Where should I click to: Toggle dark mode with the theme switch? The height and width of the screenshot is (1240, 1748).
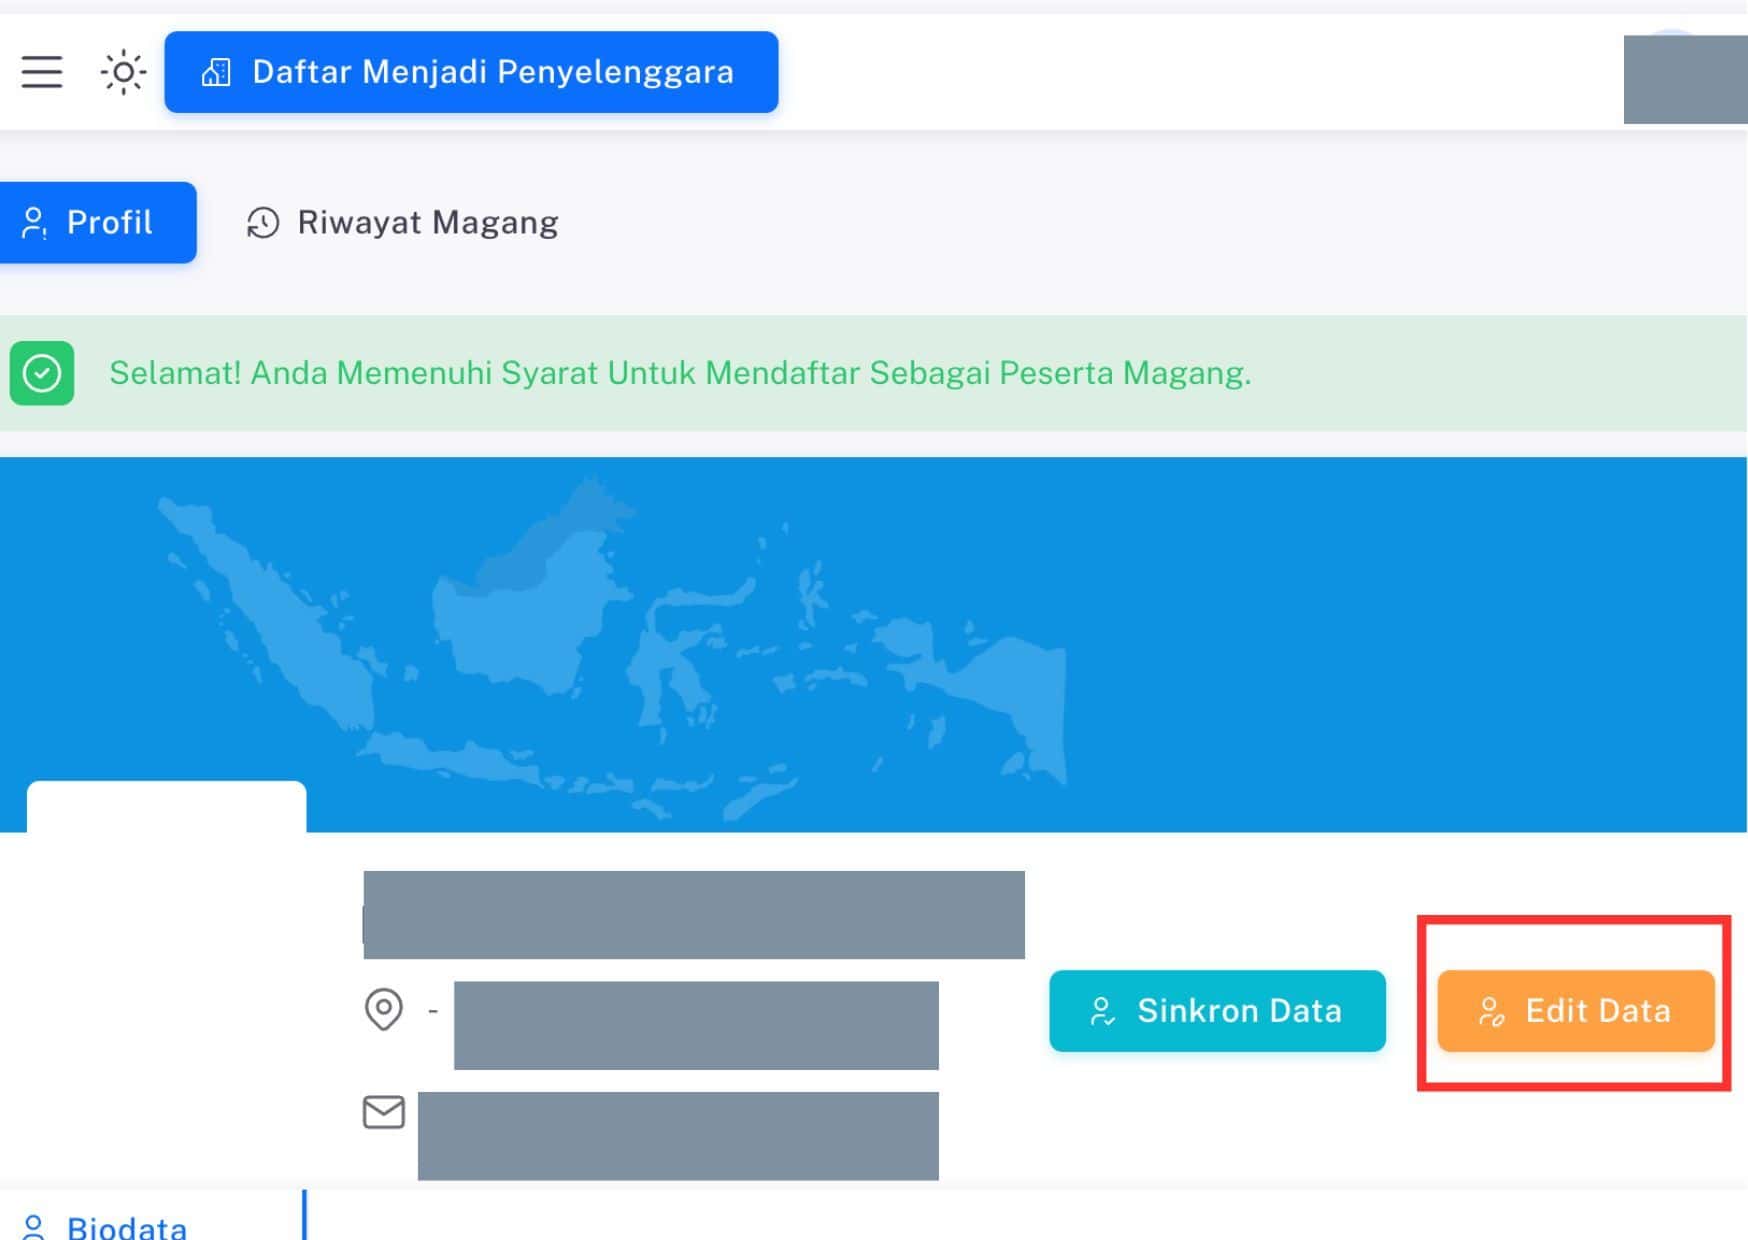[x=122, y=71]
